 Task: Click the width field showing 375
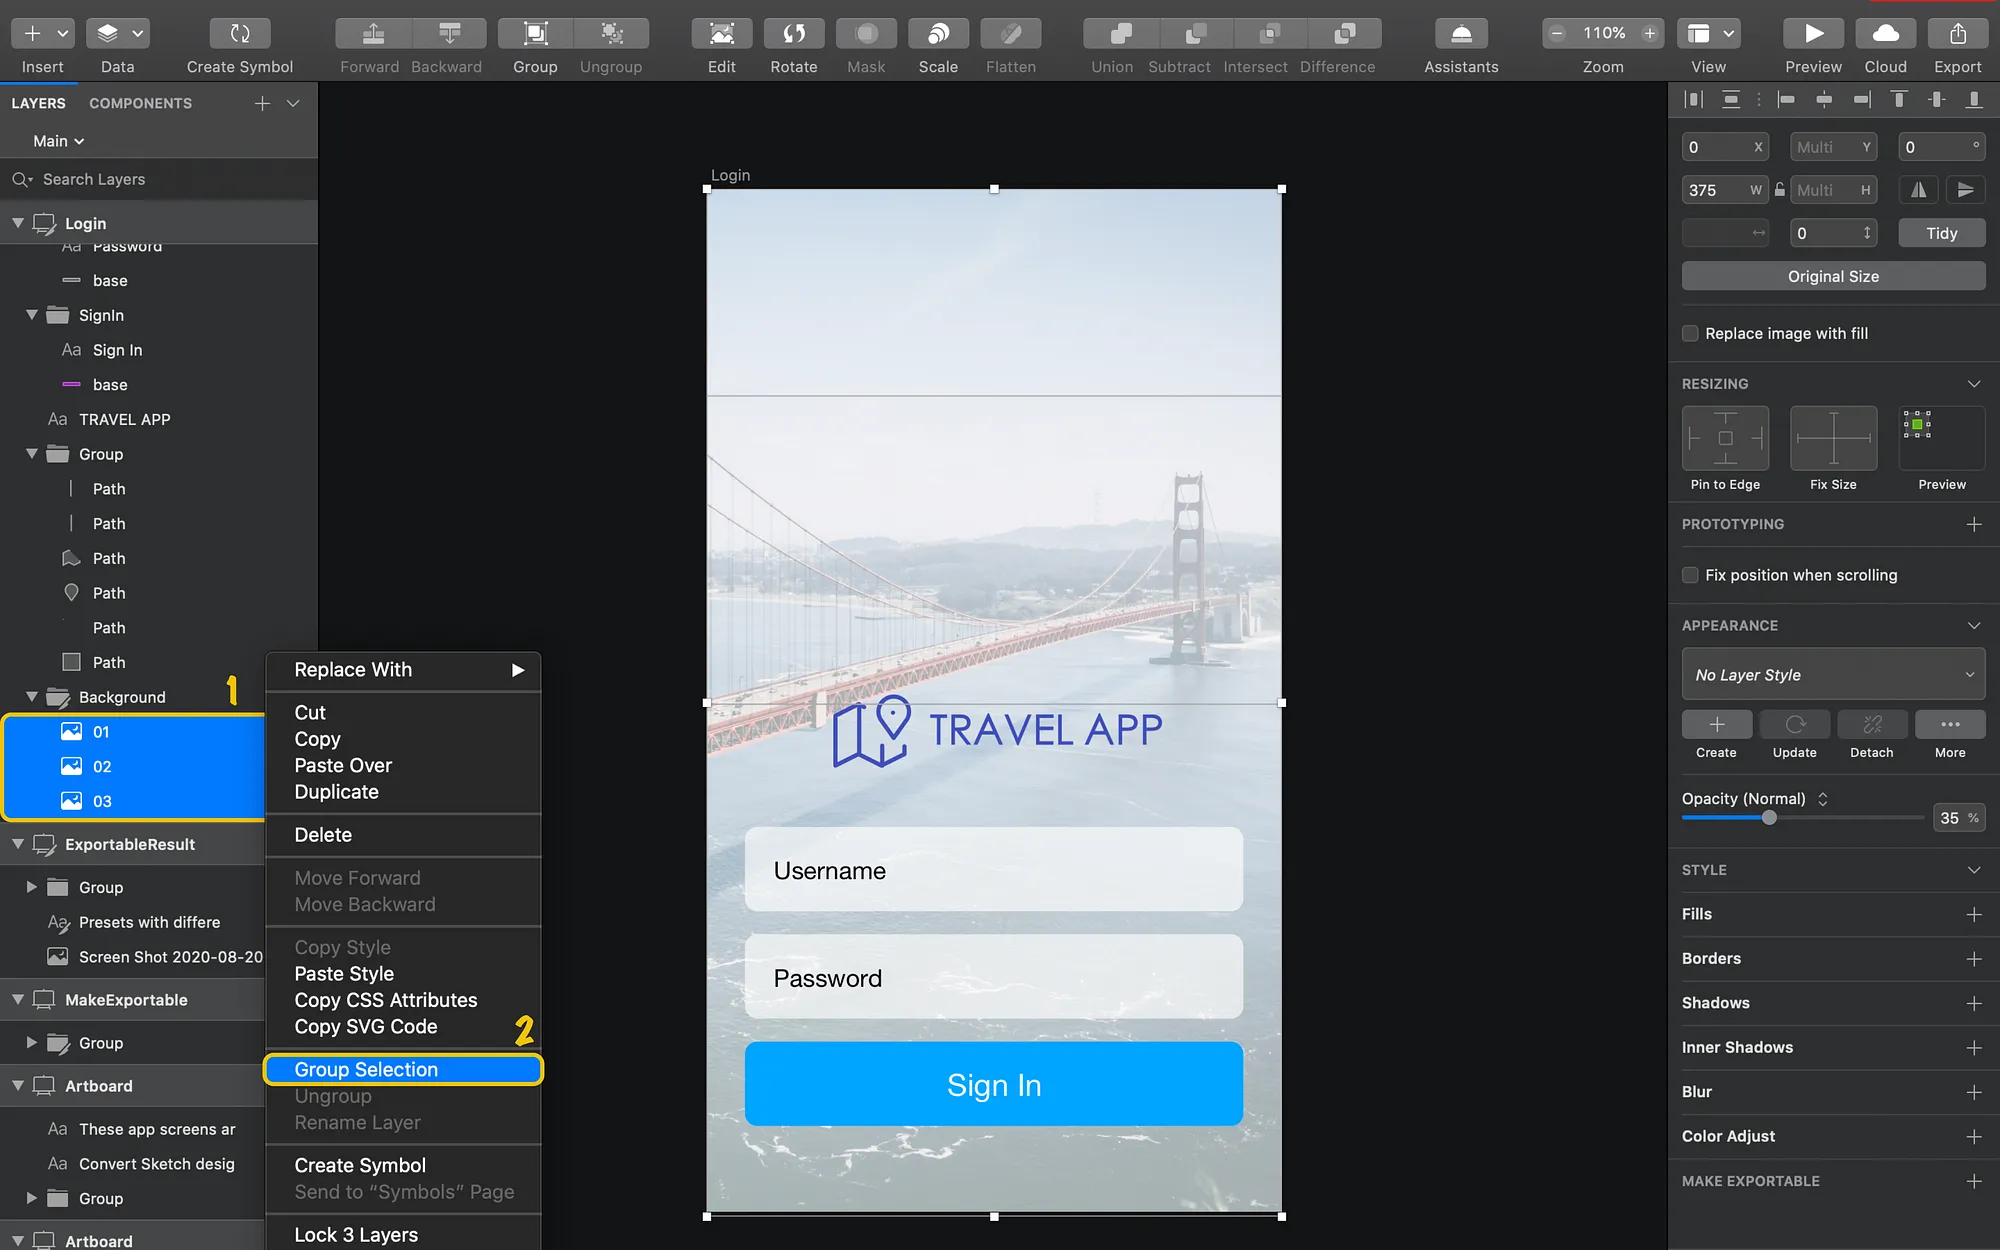(x=1724, y=190)
